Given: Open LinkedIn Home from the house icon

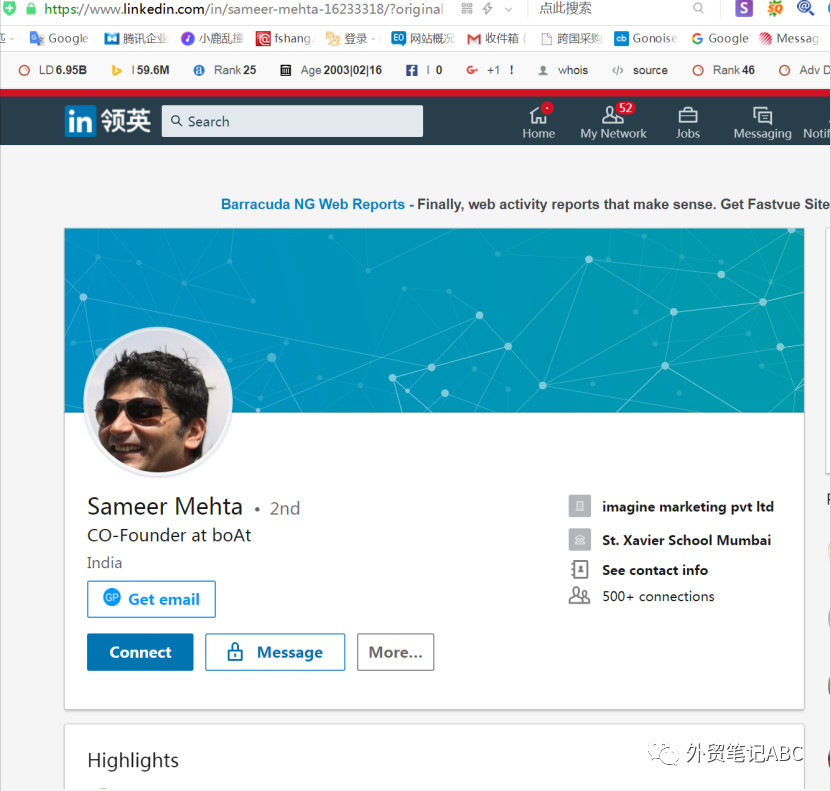Looking at the screenshot, I should 538,121.
